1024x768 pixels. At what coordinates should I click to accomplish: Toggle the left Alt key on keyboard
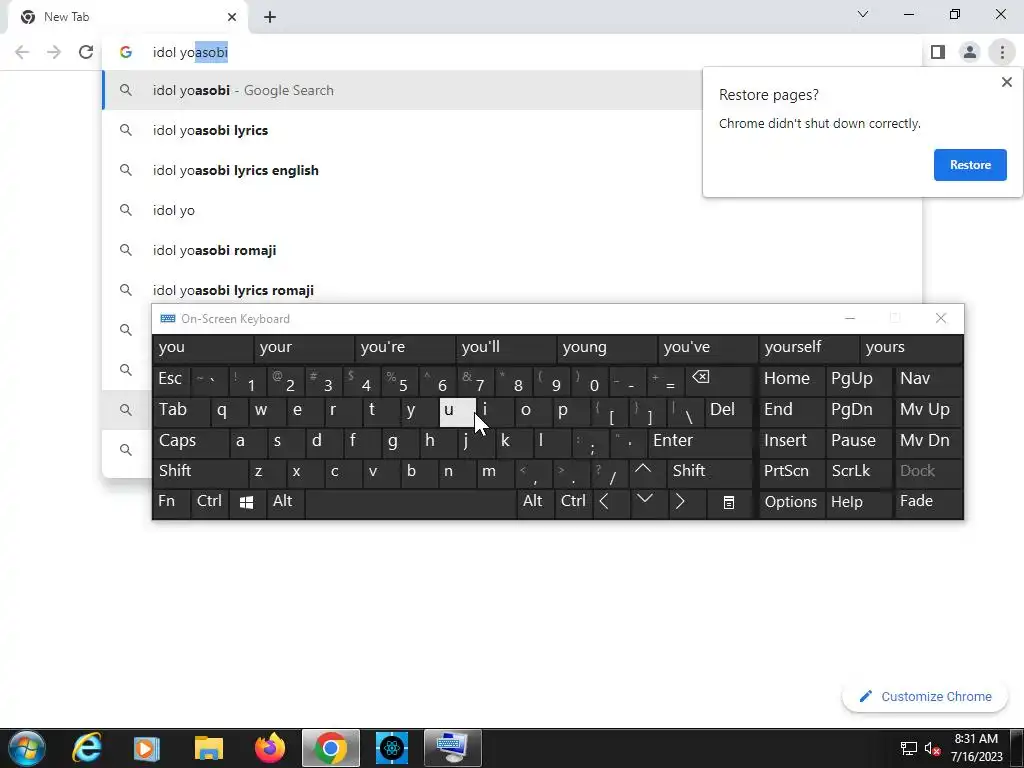point(285,502)
